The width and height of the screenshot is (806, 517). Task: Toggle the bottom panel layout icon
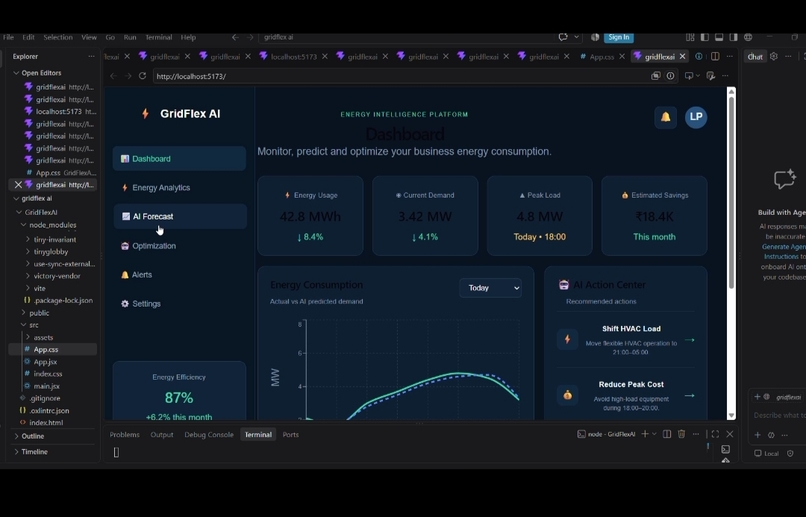719,37
